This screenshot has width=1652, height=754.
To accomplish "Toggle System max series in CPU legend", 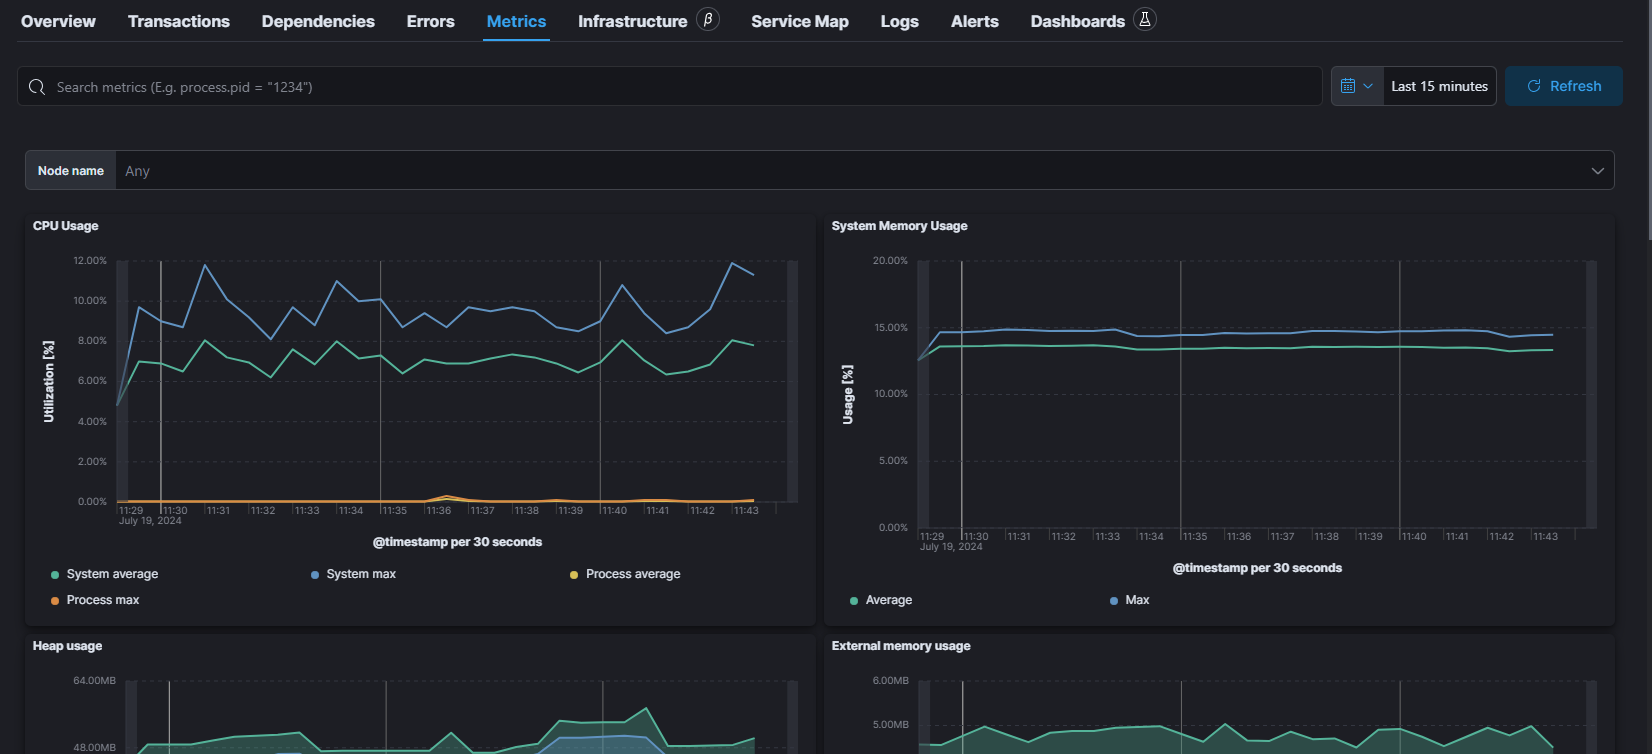I will pos(360,574).
